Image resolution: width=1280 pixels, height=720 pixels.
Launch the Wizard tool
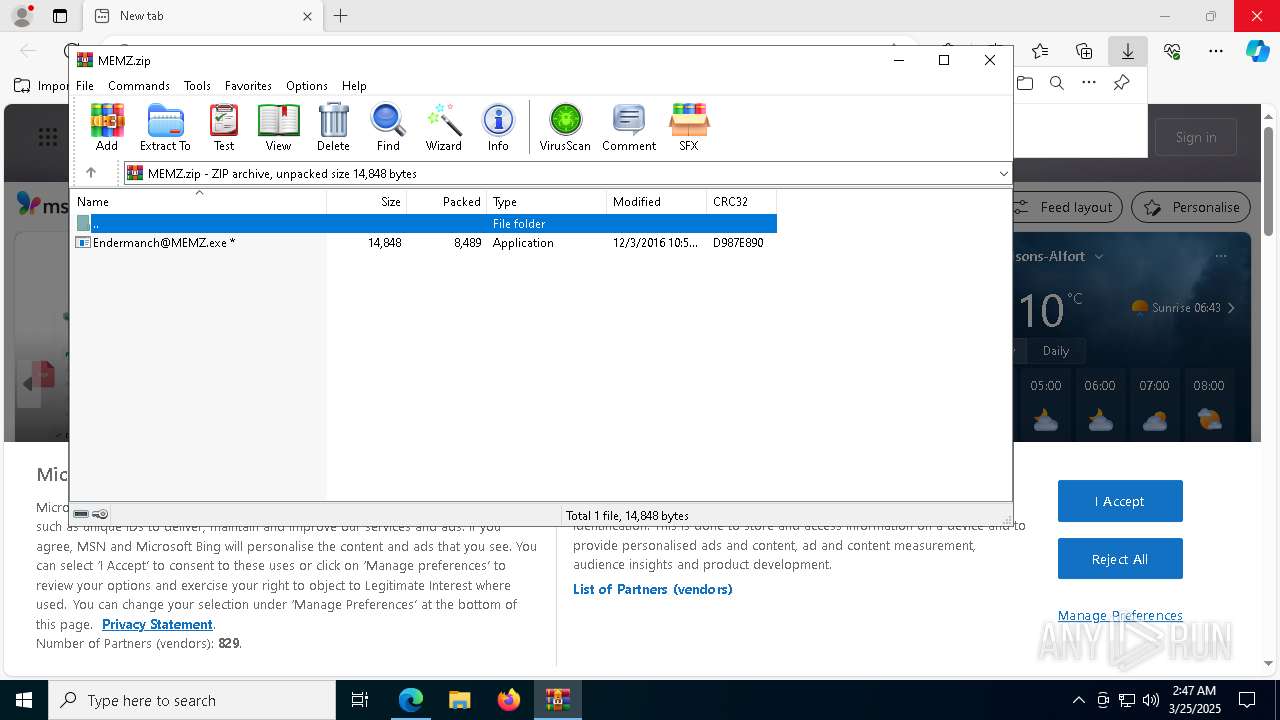click(x=444, y=127)
